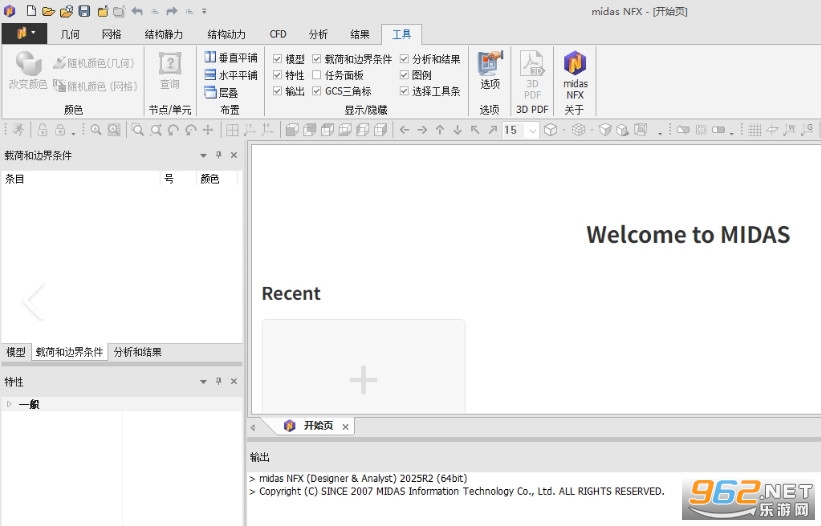This screenshot has height=526, width=821.
Task: Click the Undo arrow icon
Action: [x=137, y=10]
